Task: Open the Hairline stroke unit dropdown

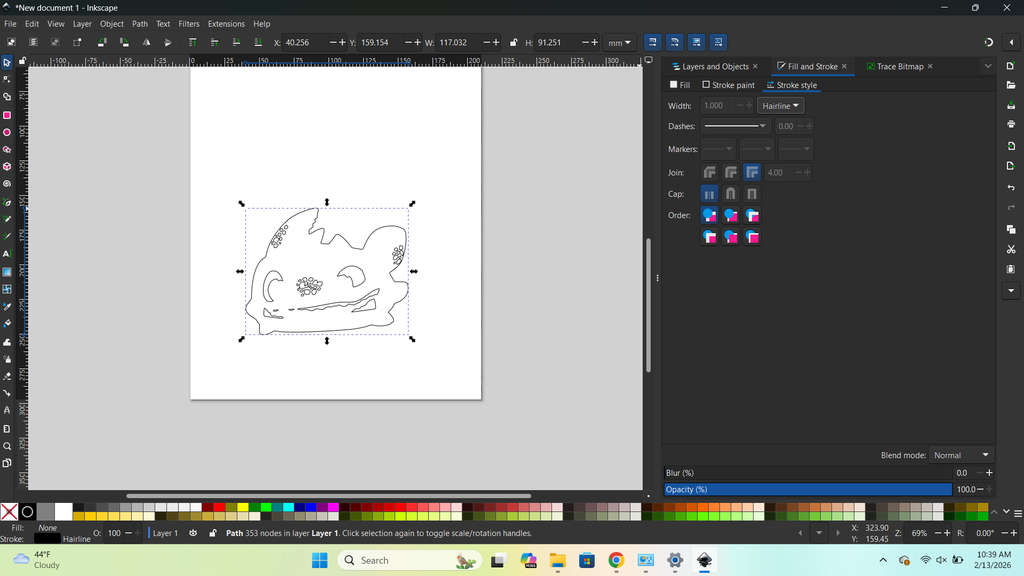Action: (781, 106)
